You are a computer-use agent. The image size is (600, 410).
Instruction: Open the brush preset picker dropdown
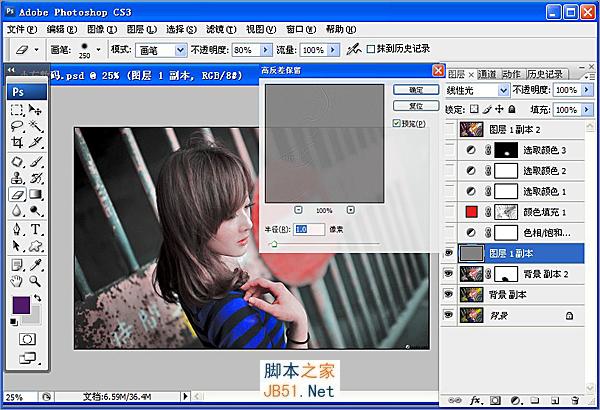pos(98,49)
